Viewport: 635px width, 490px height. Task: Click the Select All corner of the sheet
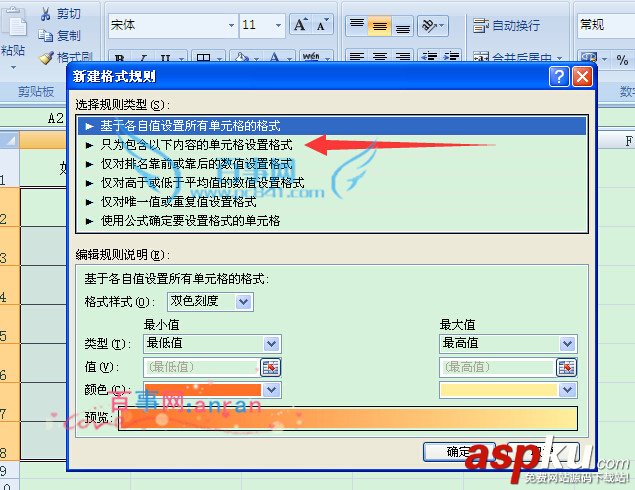[9, 140]
